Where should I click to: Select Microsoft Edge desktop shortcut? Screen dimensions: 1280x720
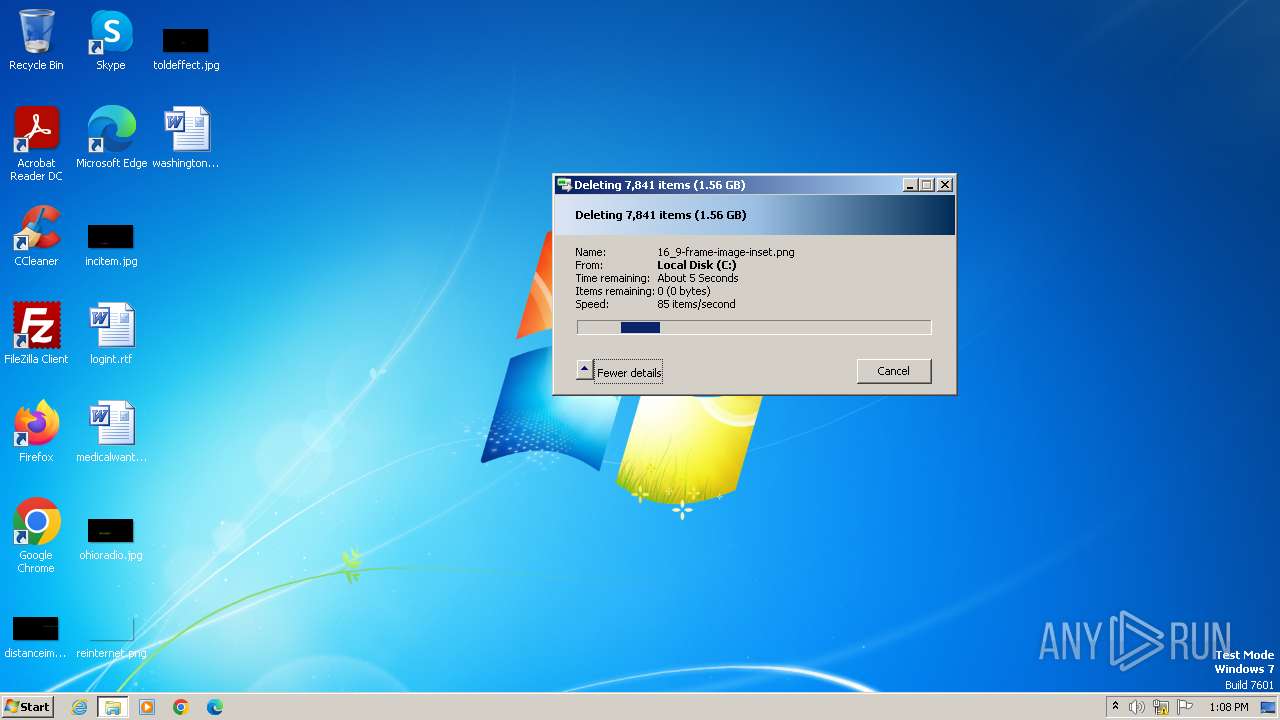click(111, 137)
